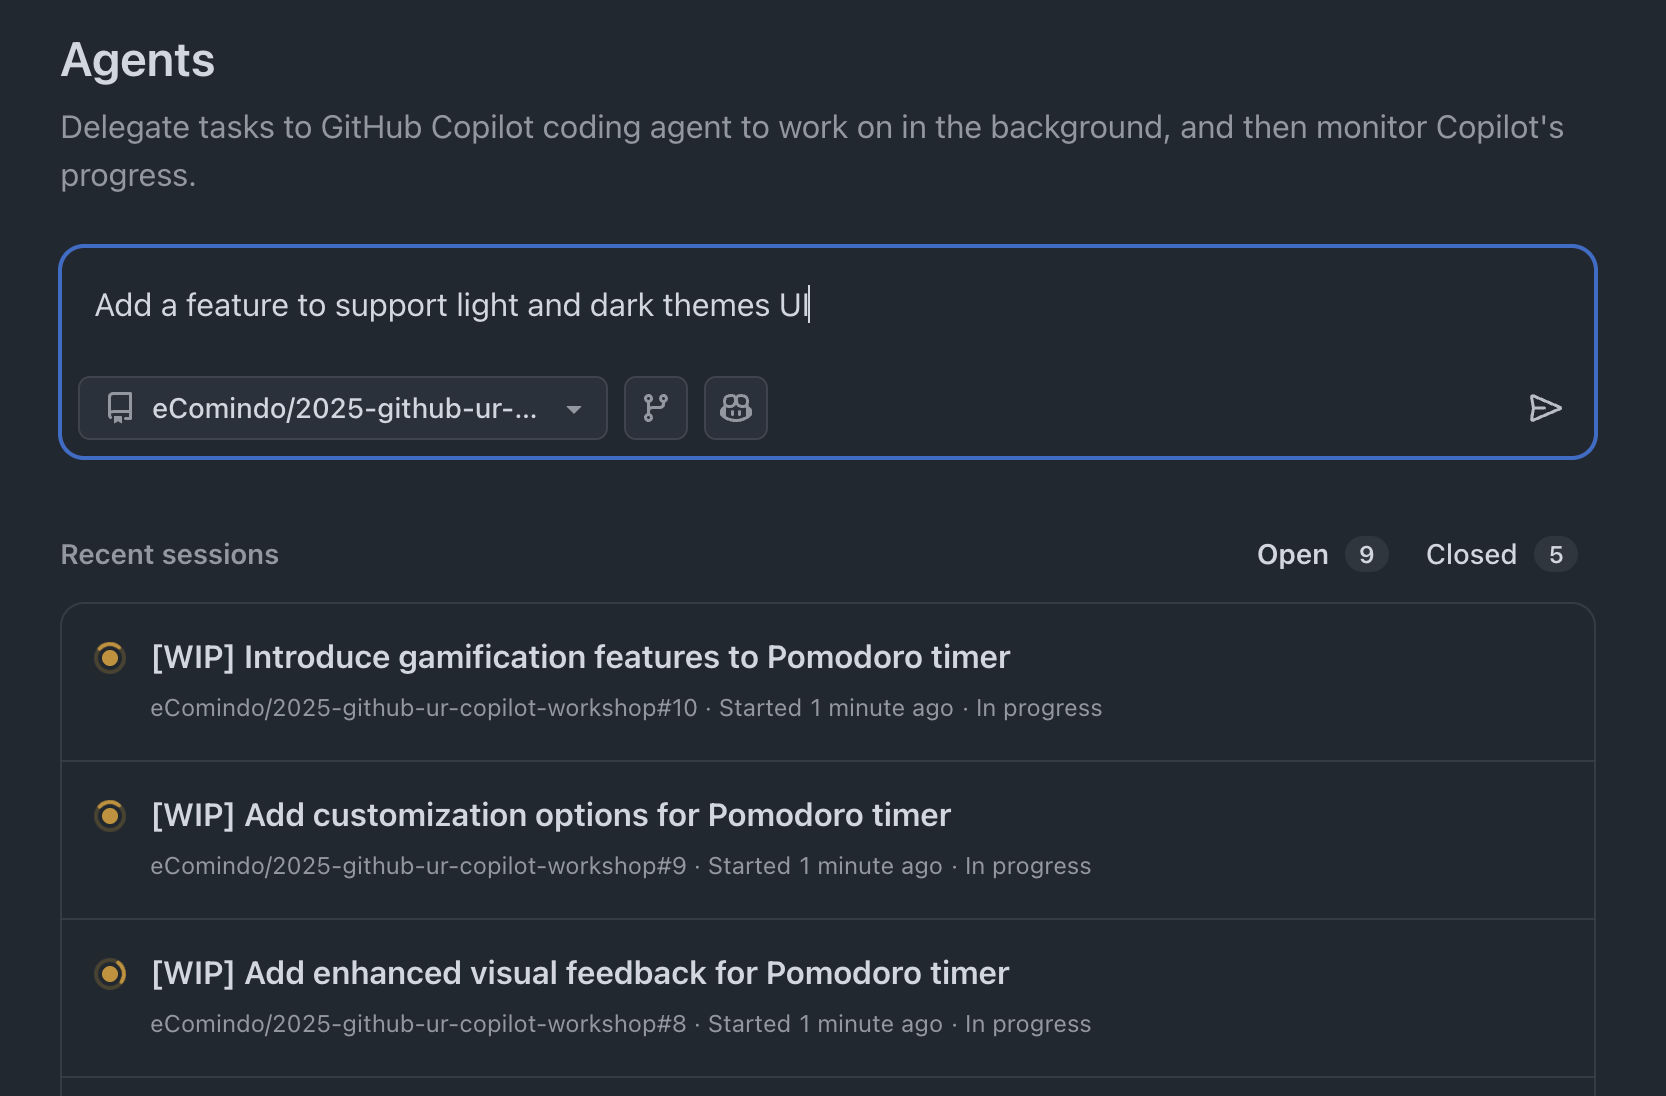Open the Add enhanced visual feedback session
1666x1096 pixels.
[580, 973]
